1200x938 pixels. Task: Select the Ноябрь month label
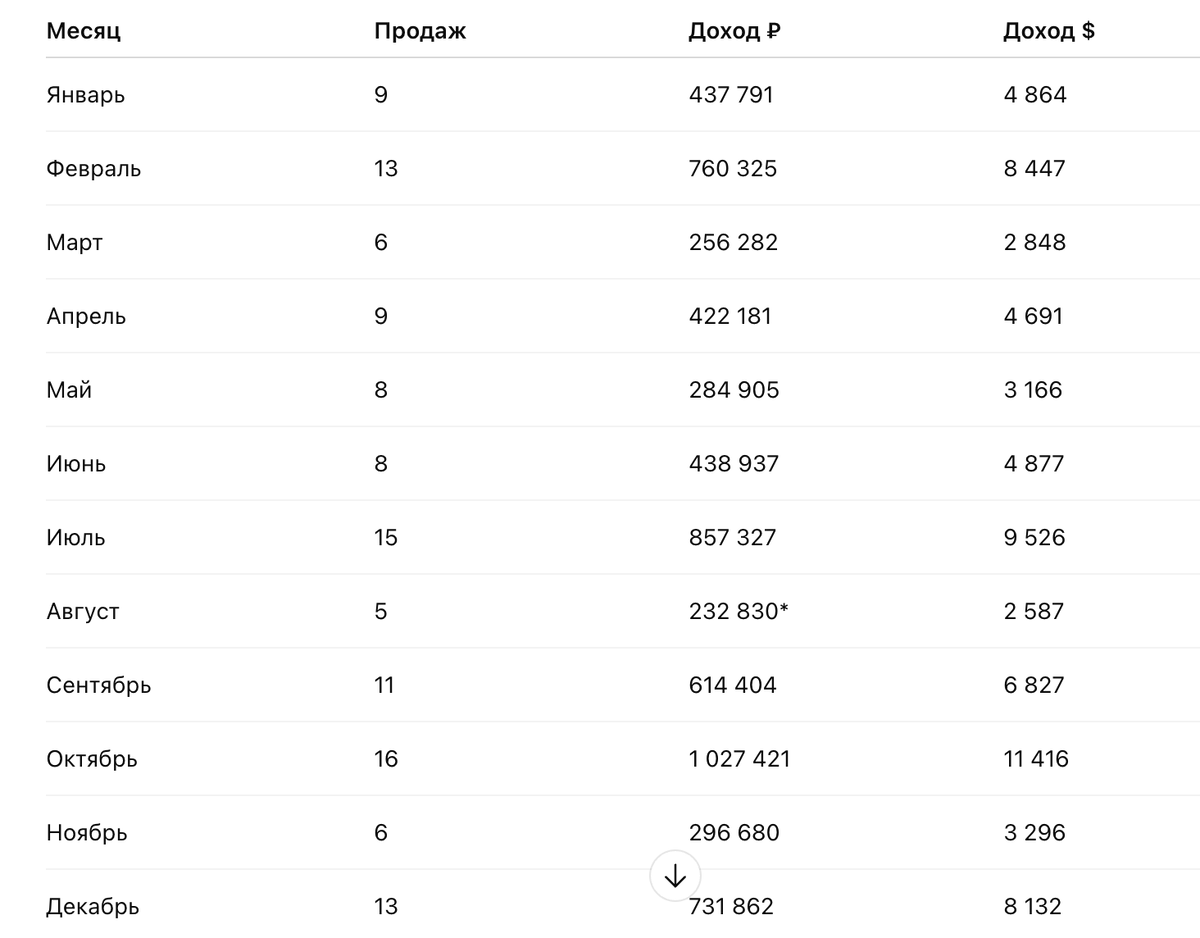[86, 833]
